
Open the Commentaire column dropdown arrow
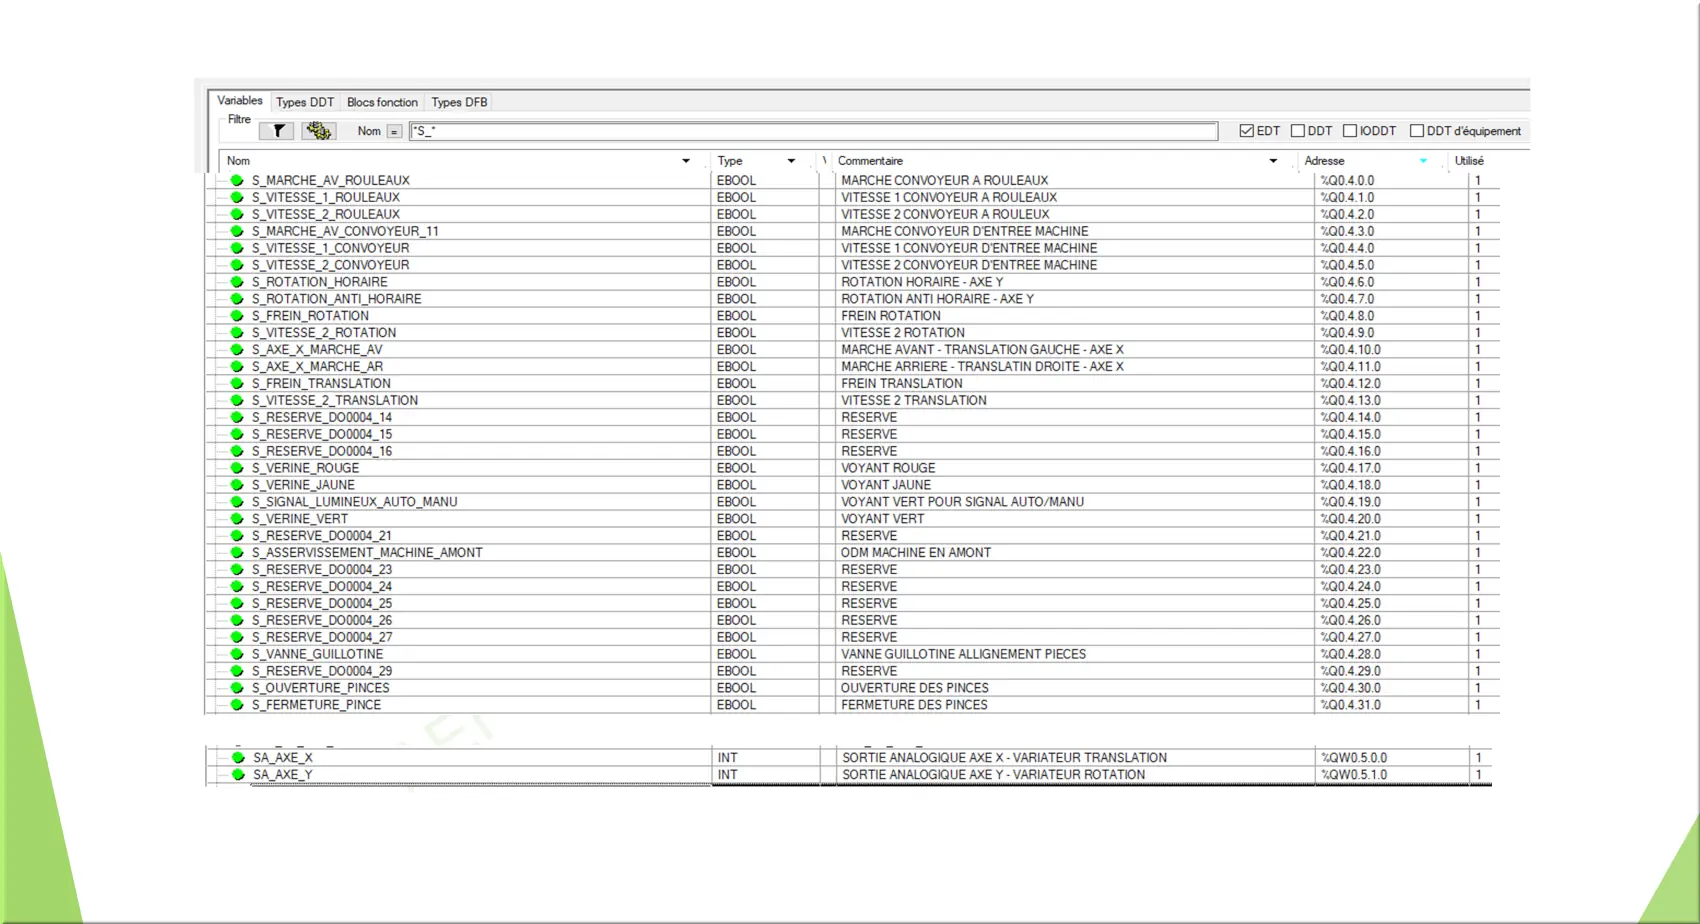pyautogui.click(x=1273, y=161)
